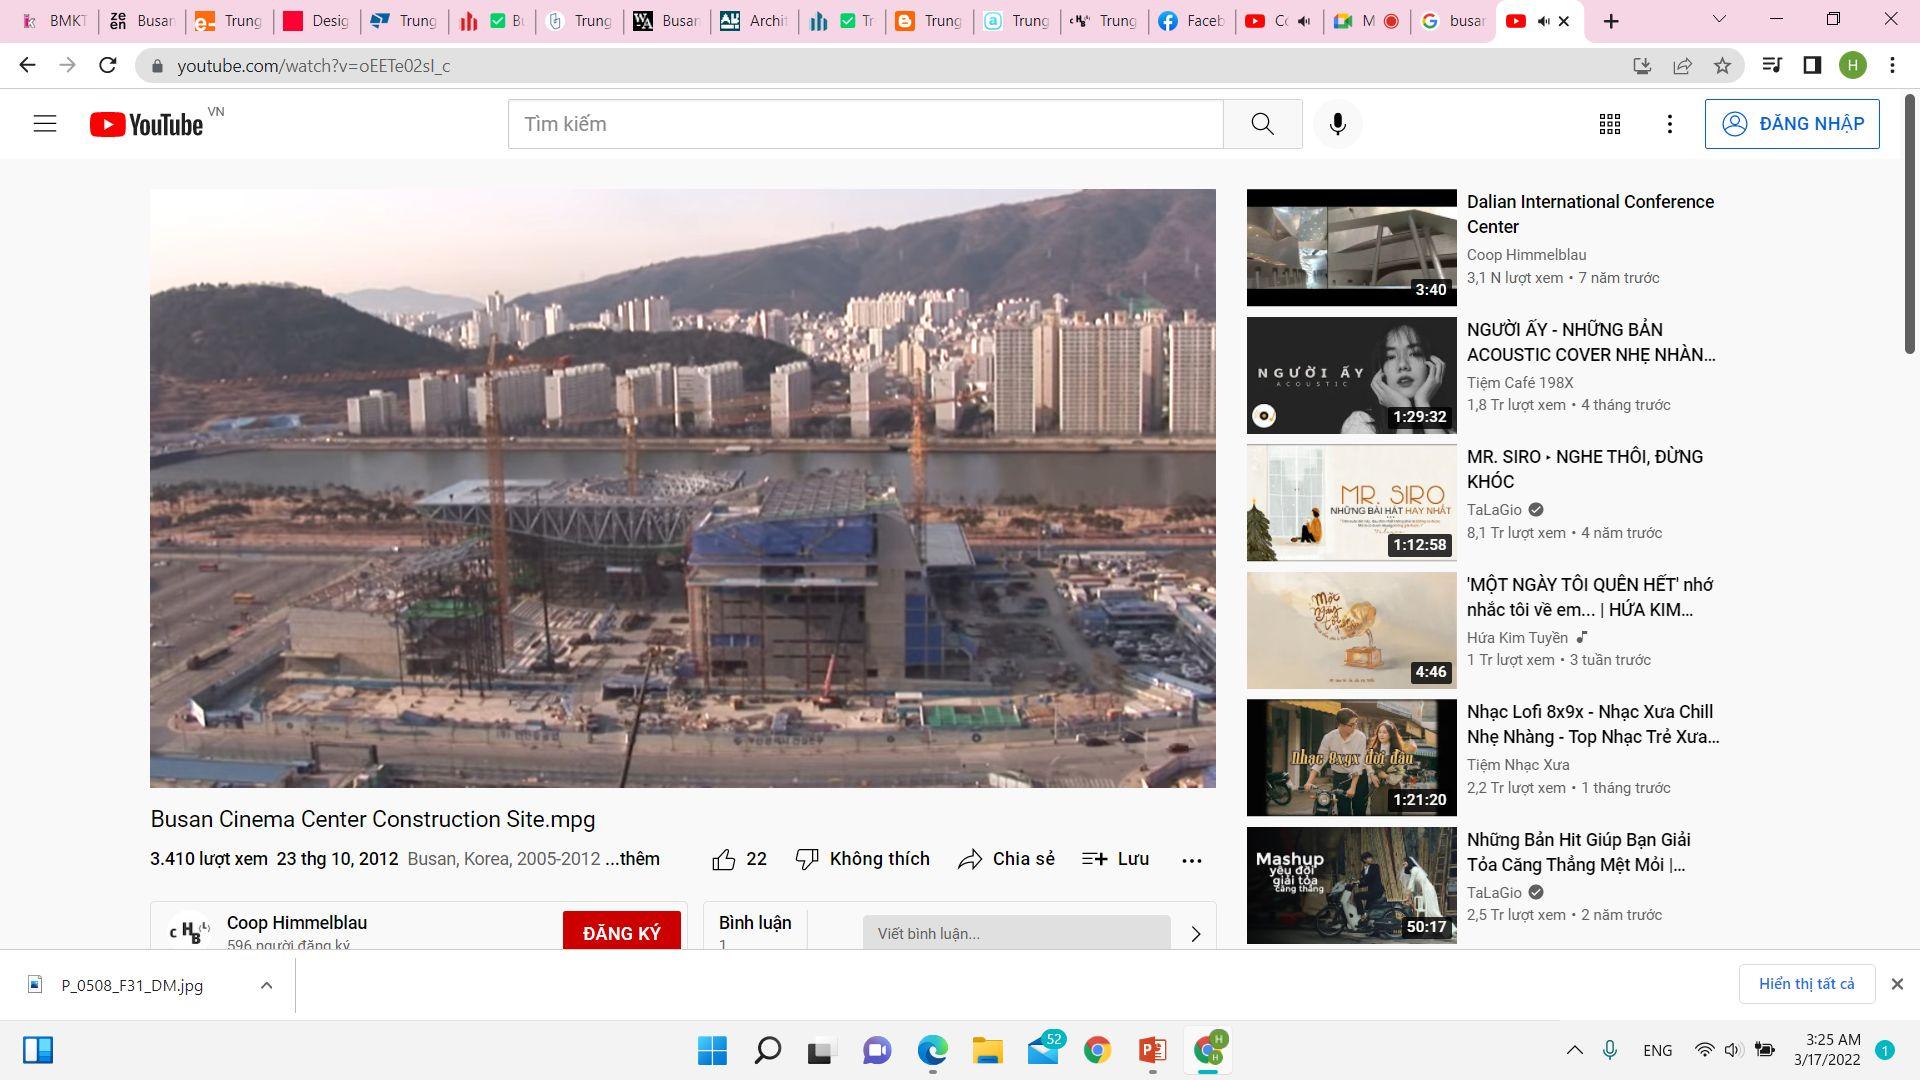Click in the Tìm kiếm search field
Image resolution: width=1920 pixels, height=1080 pixels.
point(865,124)
